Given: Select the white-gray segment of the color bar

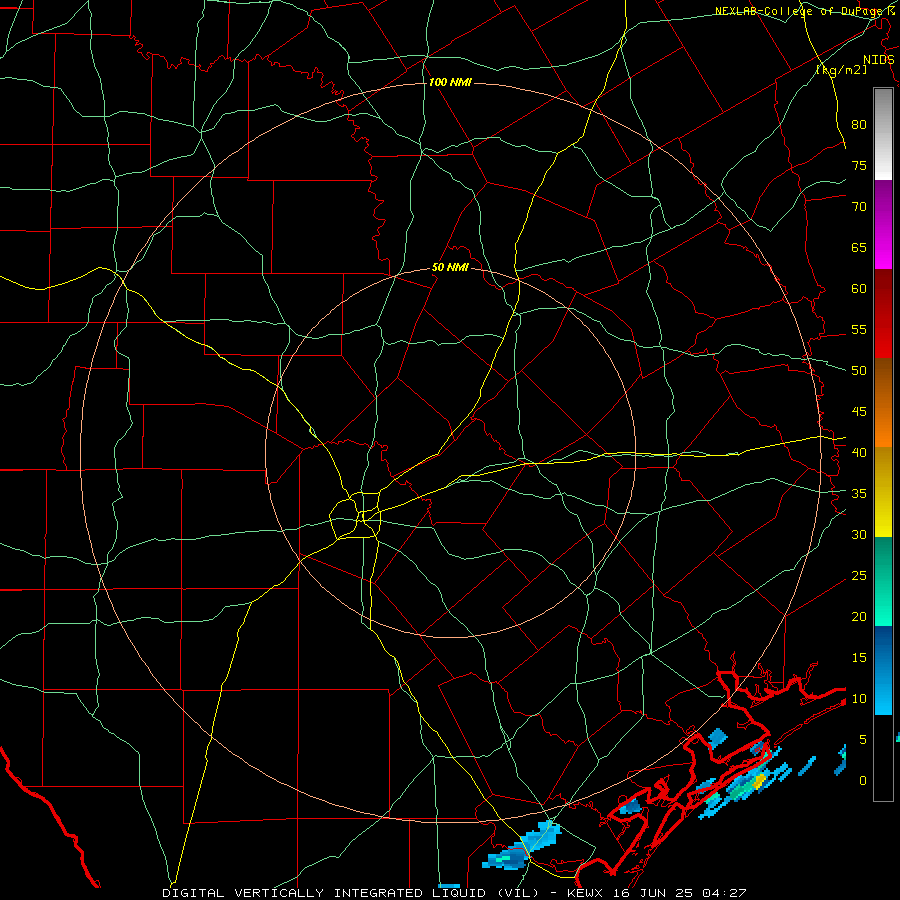Looking at the screenshot, I should [883, 134].
